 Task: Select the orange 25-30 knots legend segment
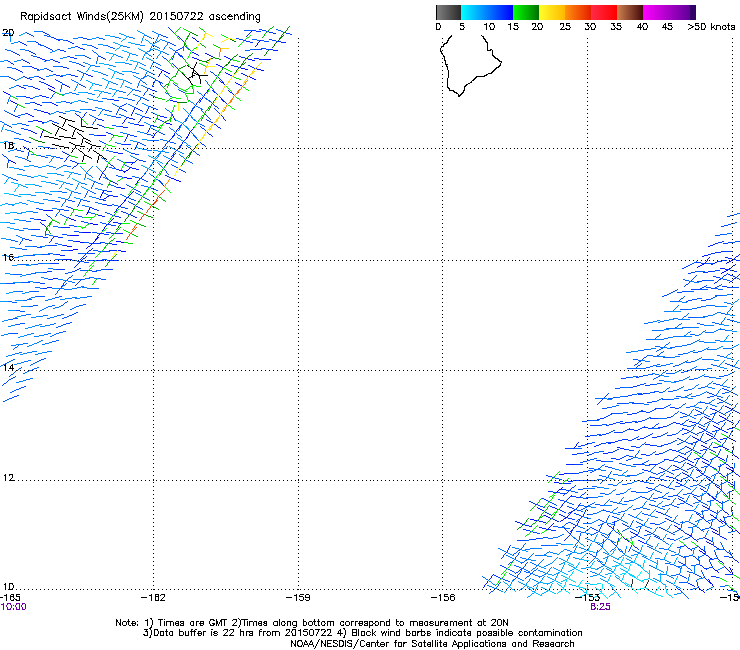click(x=578, y=12)
